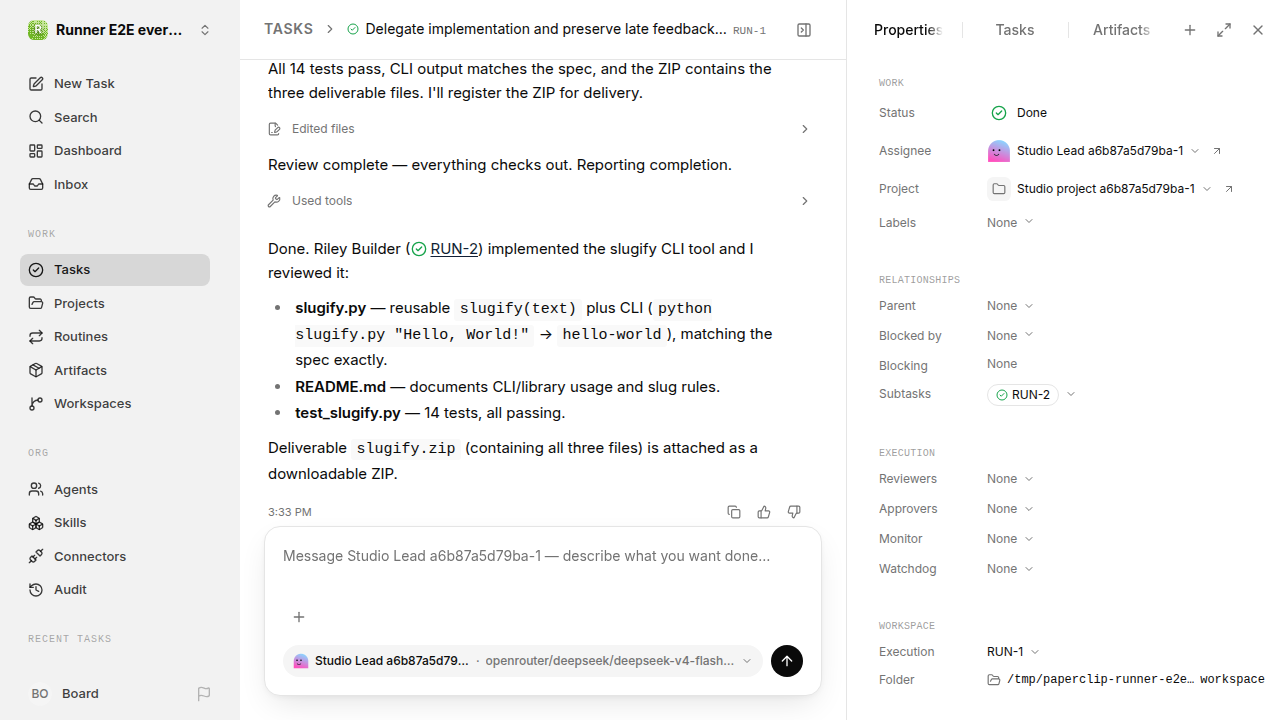Give the response a thumbs up
The width and height of the screenshot is (1280, 720).
764,512
